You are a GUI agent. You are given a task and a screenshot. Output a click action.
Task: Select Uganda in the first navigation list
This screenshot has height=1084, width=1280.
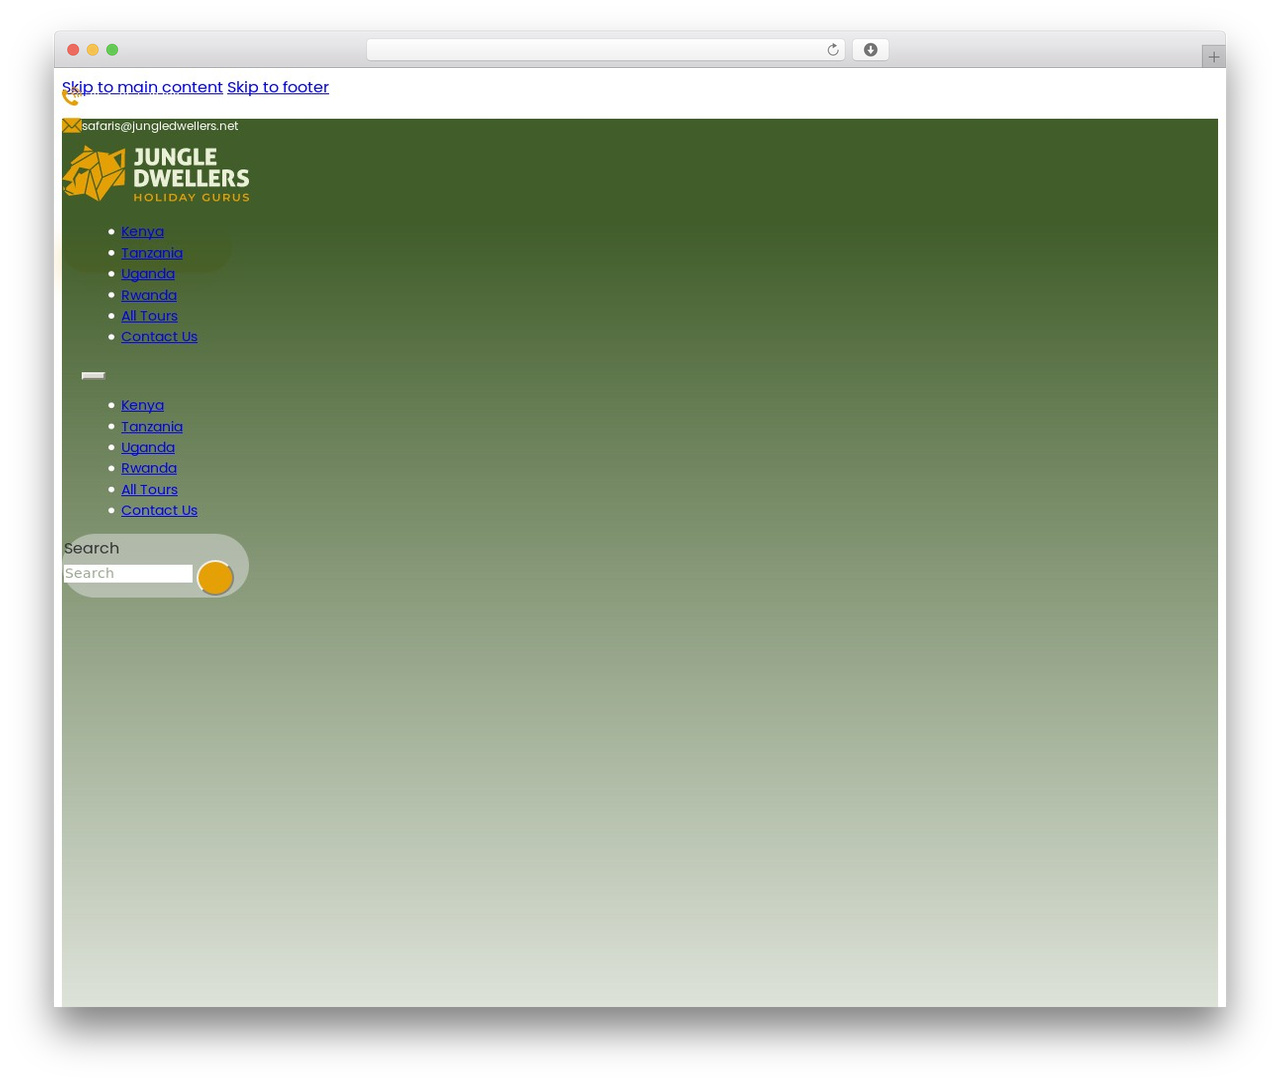148,274
